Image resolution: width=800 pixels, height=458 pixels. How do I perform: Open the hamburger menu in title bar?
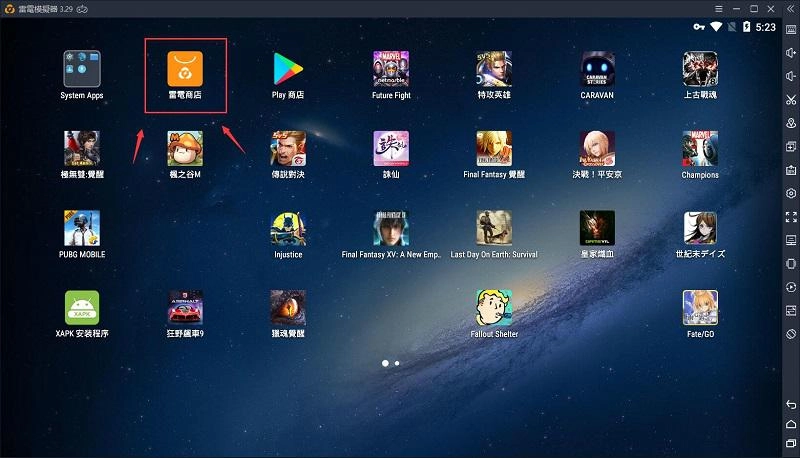click(x=718, y=9)
